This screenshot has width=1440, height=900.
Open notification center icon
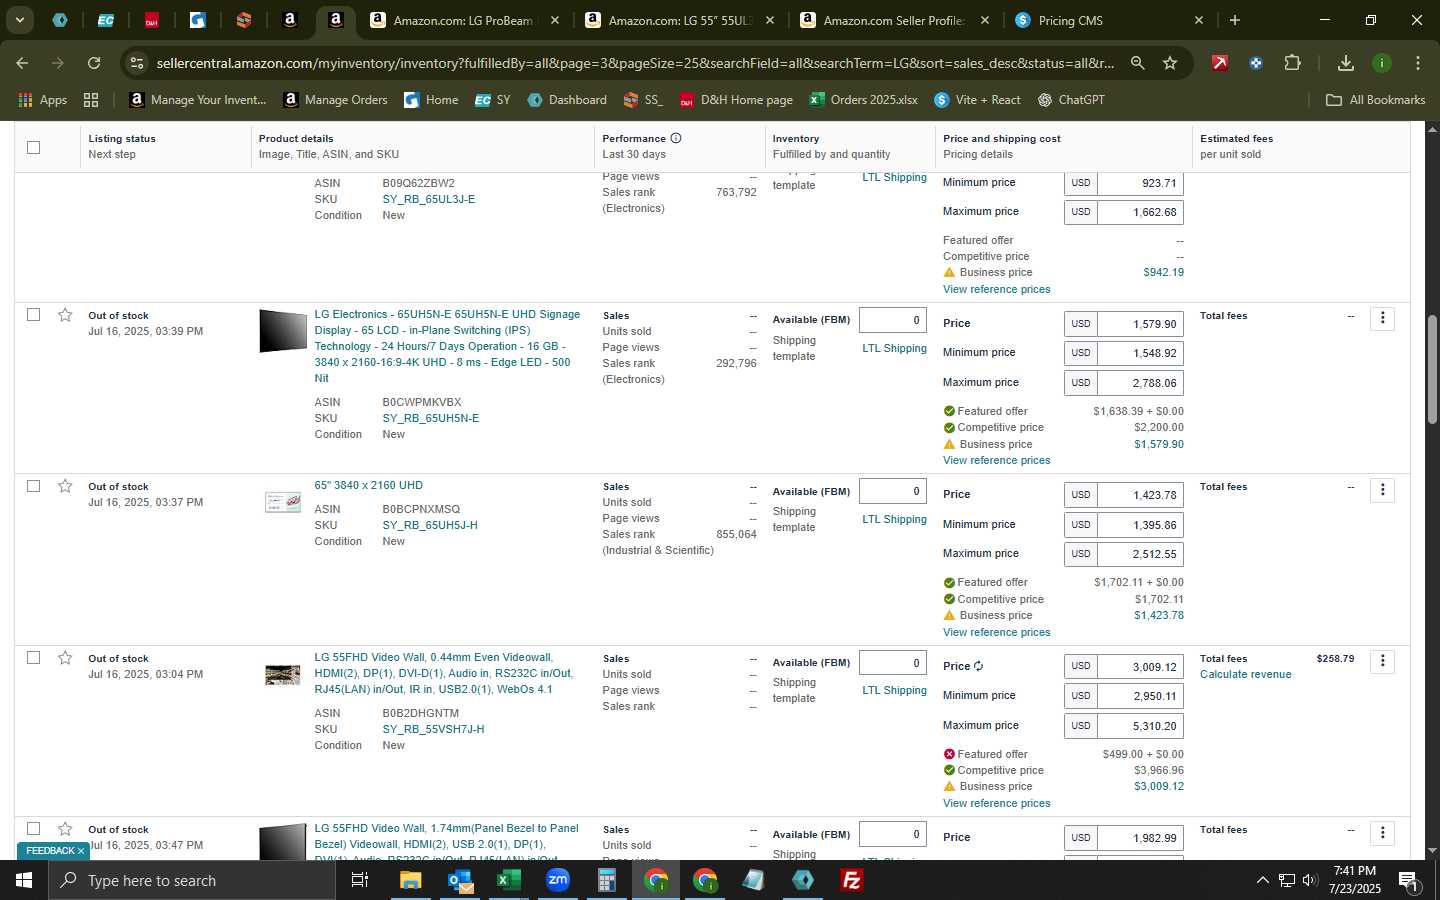(x=1408, y=880)
